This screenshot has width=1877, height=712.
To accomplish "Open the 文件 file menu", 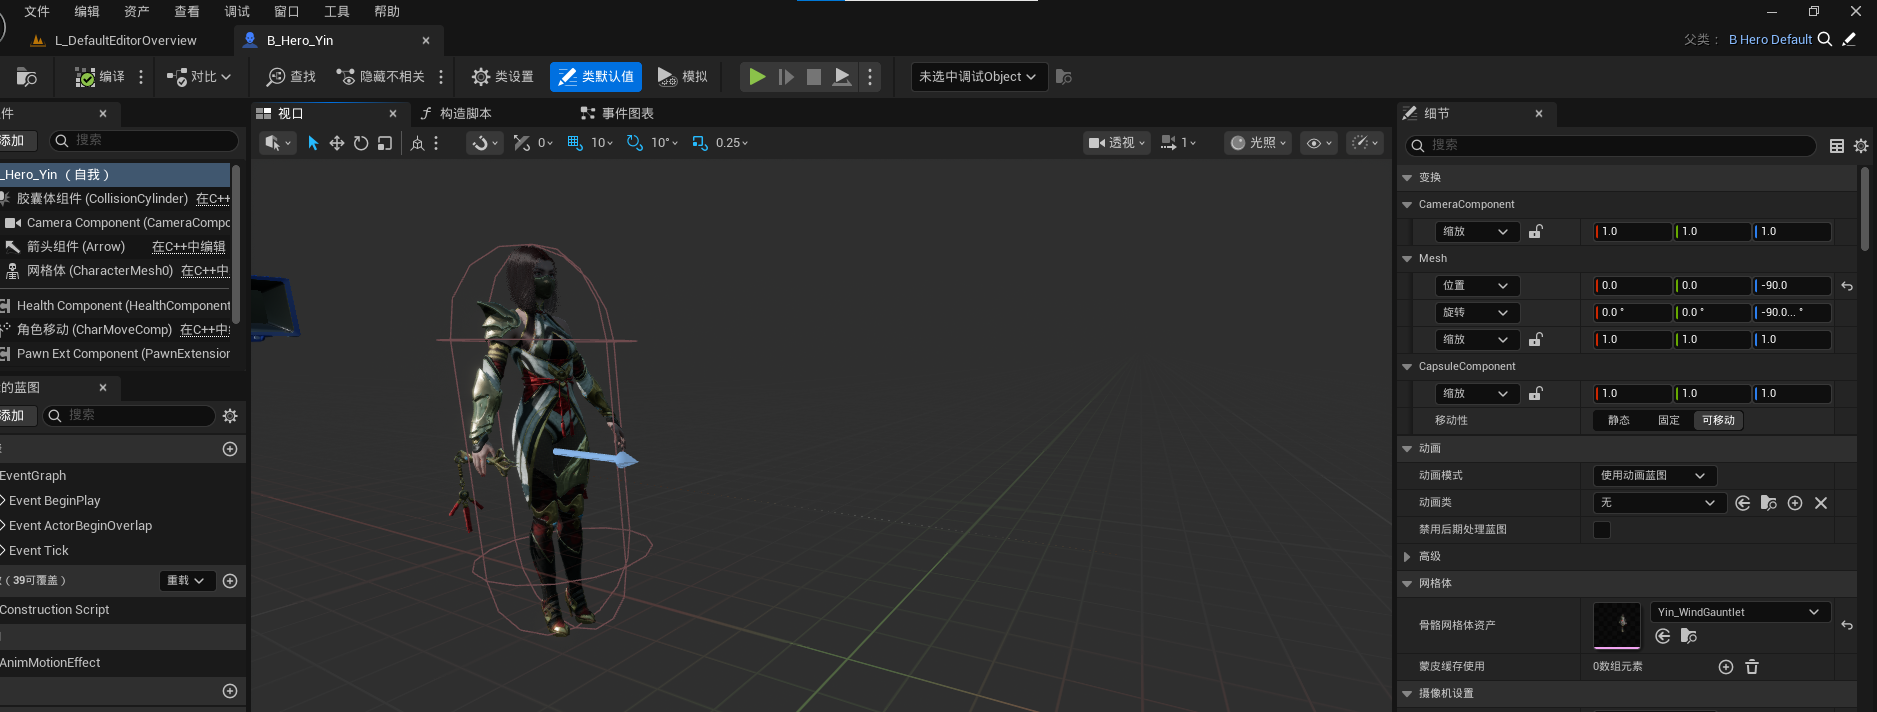I will pos(37,11).
